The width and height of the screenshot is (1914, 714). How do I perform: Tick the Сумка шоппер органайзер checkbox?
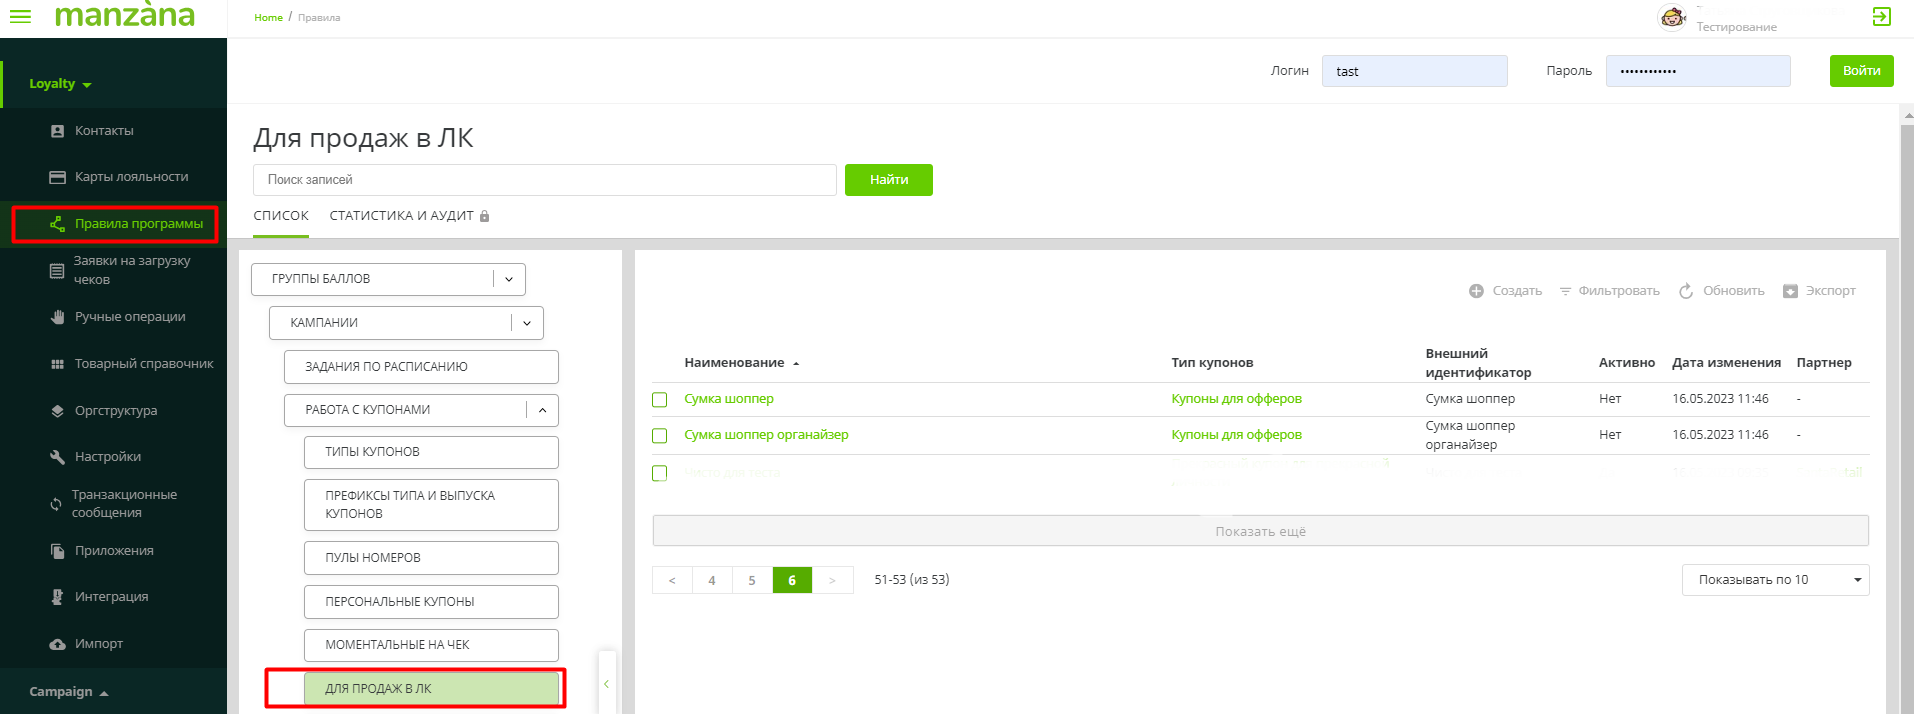click(x=660, y=436)
